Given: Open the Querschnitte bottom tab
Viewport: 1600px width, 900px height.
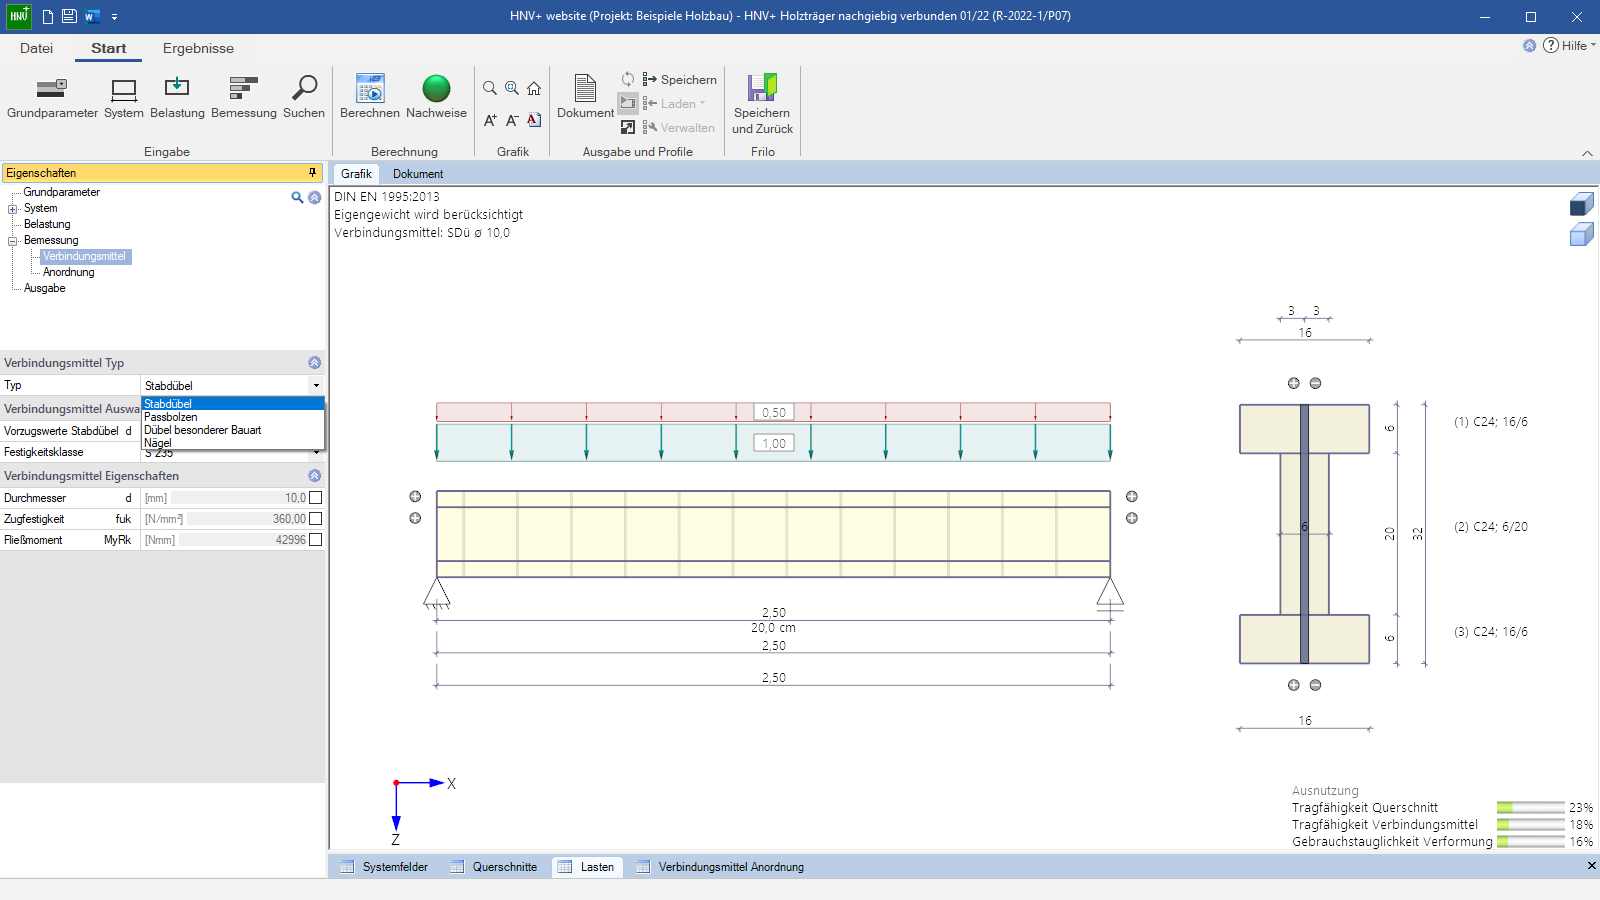Looking at the screenshot, I should 494,867.
